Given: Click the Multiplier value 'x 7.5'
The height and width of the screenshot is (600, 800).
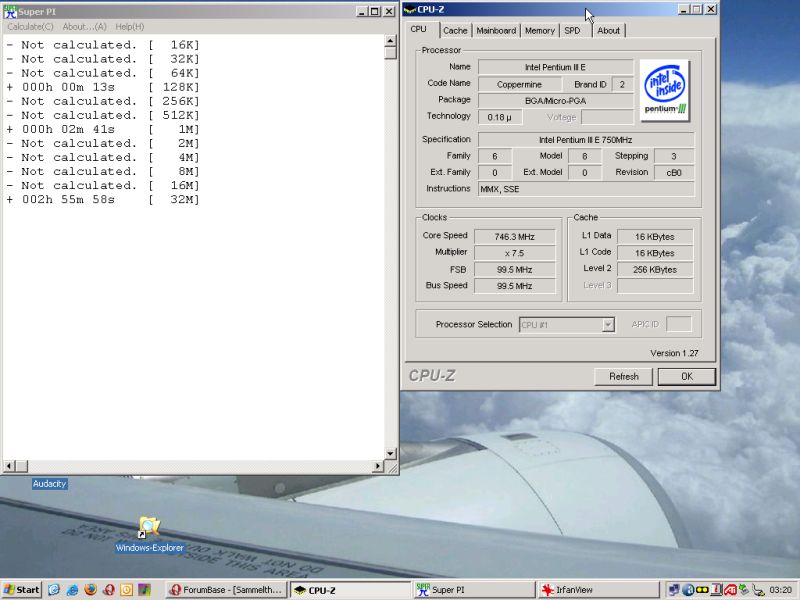Looking at the screenshot, I should [x=514, y=253].
